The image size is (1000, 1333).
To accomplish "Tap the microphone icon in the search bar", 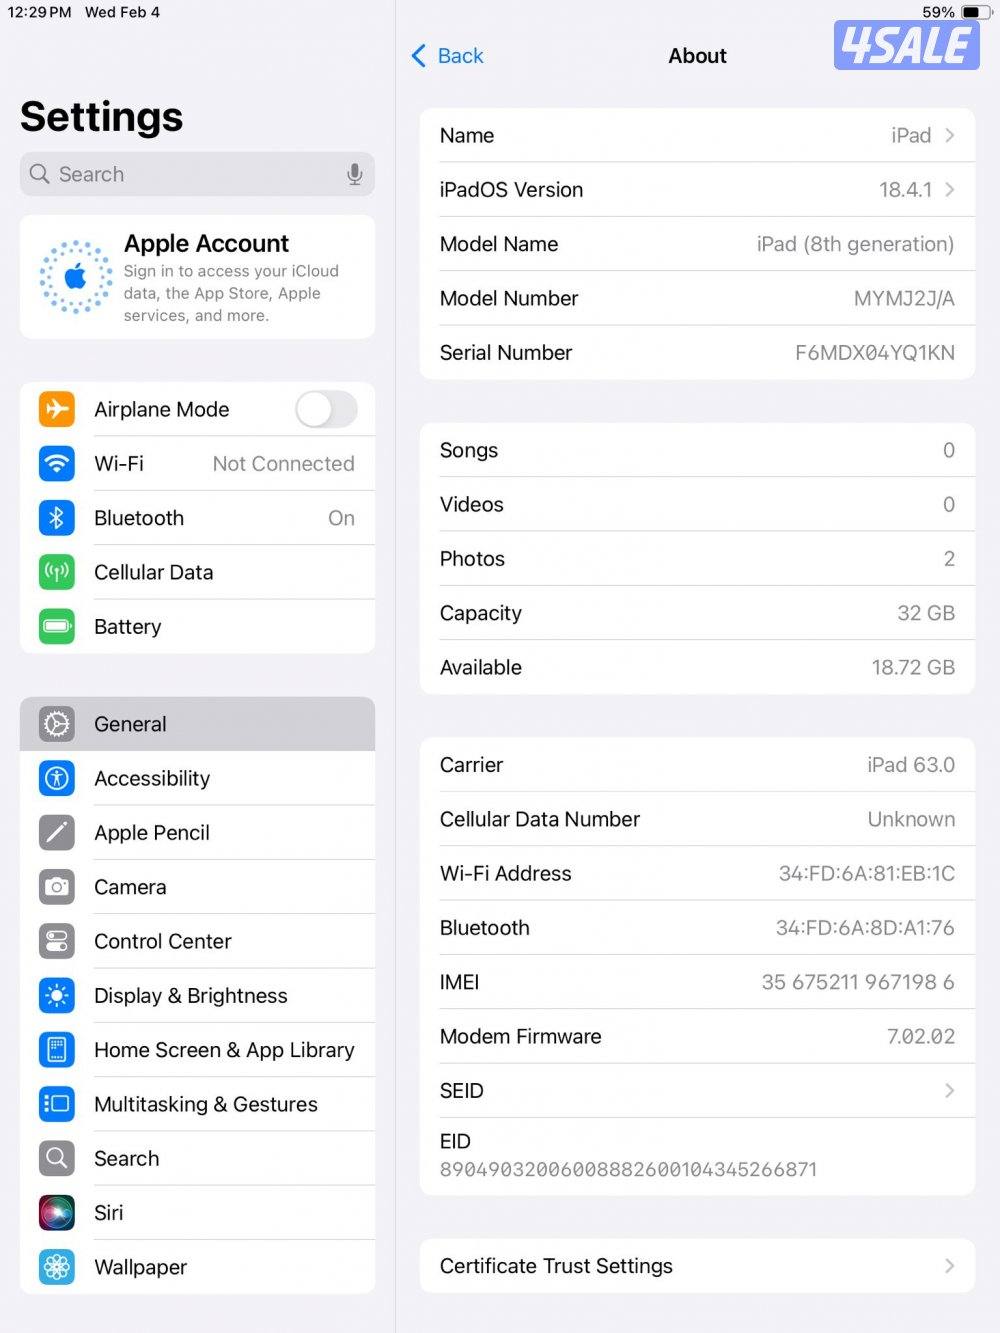I will [x=355, y=173].
